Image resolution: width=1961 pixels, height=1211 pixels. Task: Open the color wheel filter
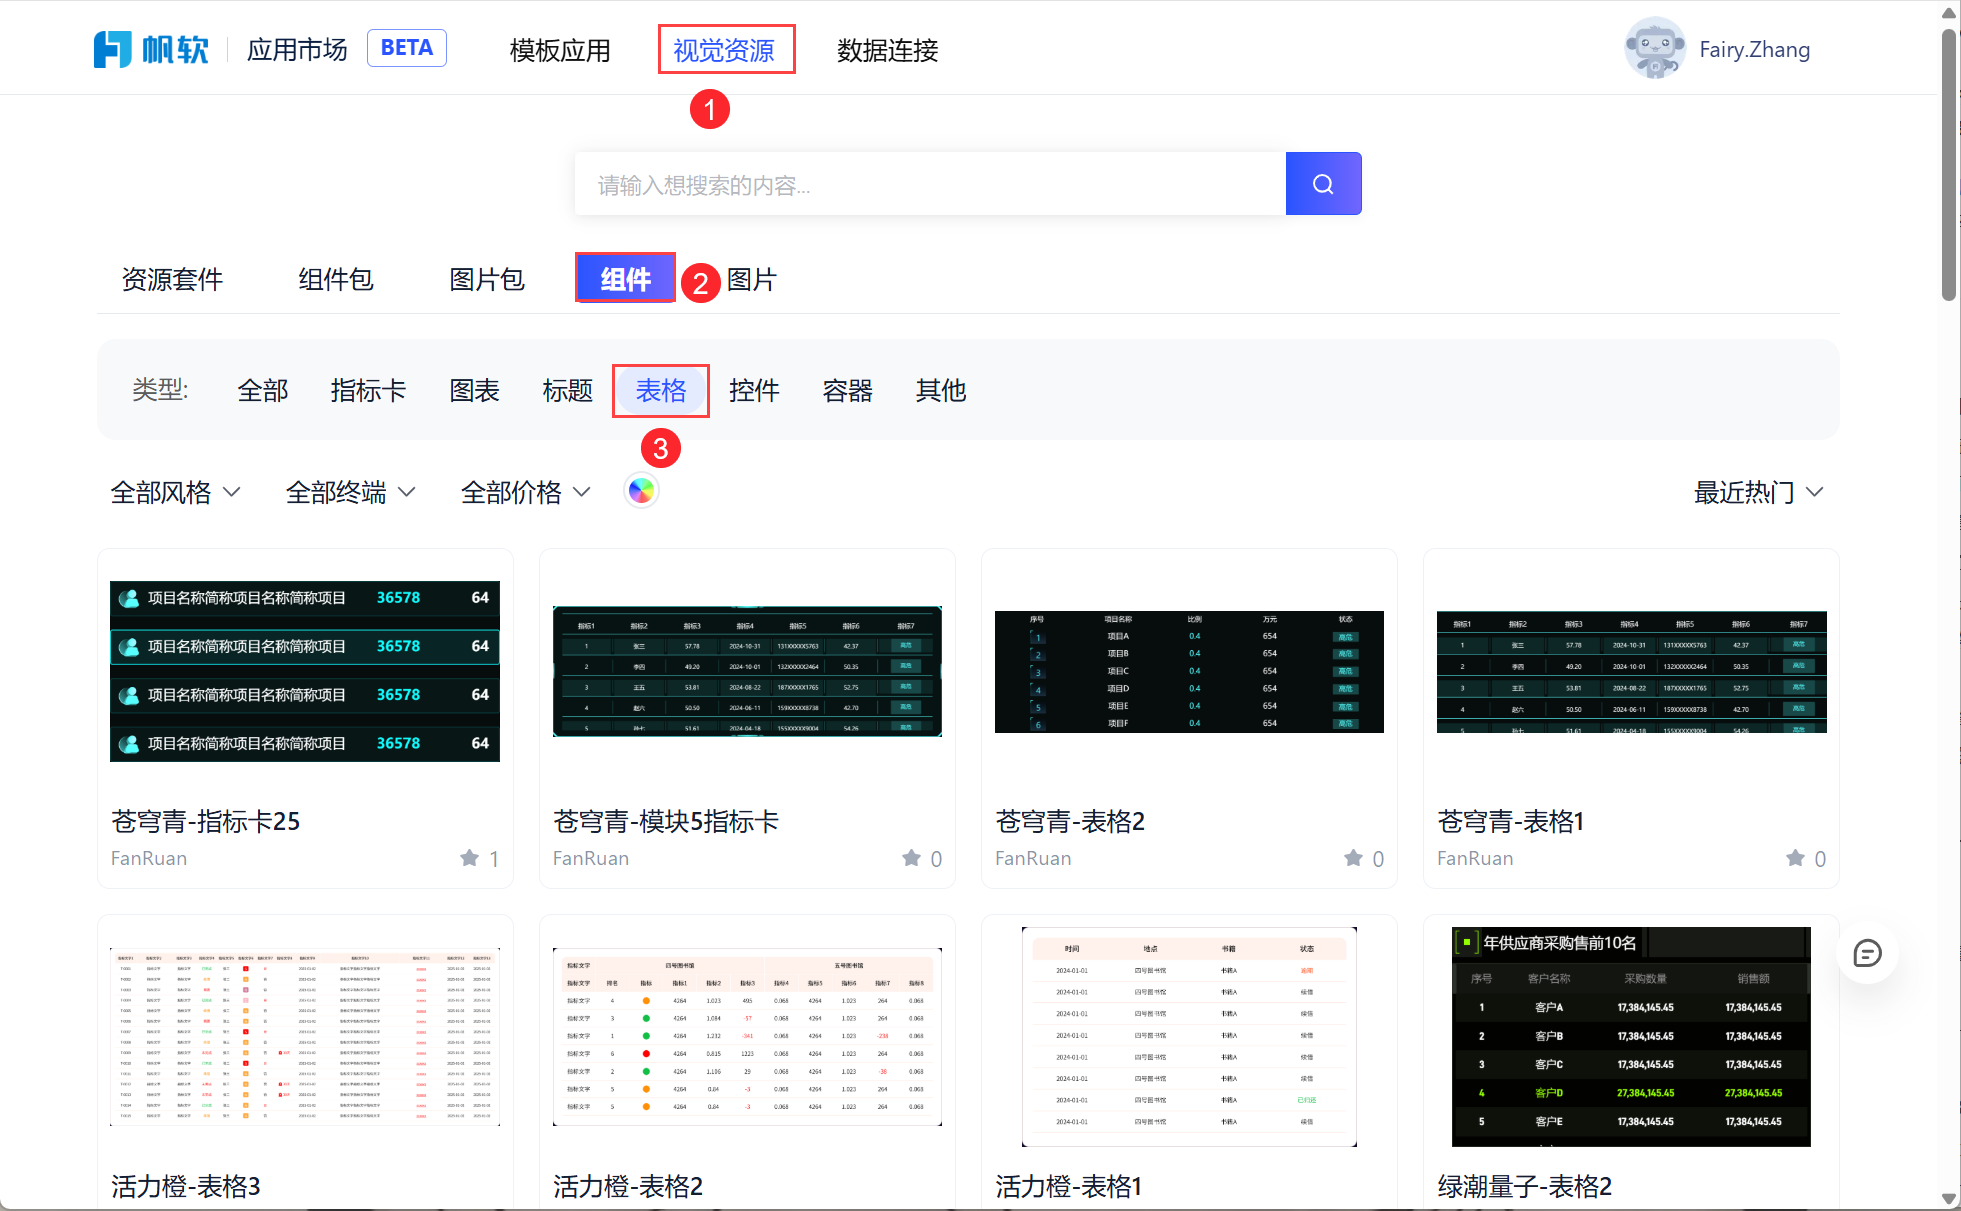click(x=641, y=491)
